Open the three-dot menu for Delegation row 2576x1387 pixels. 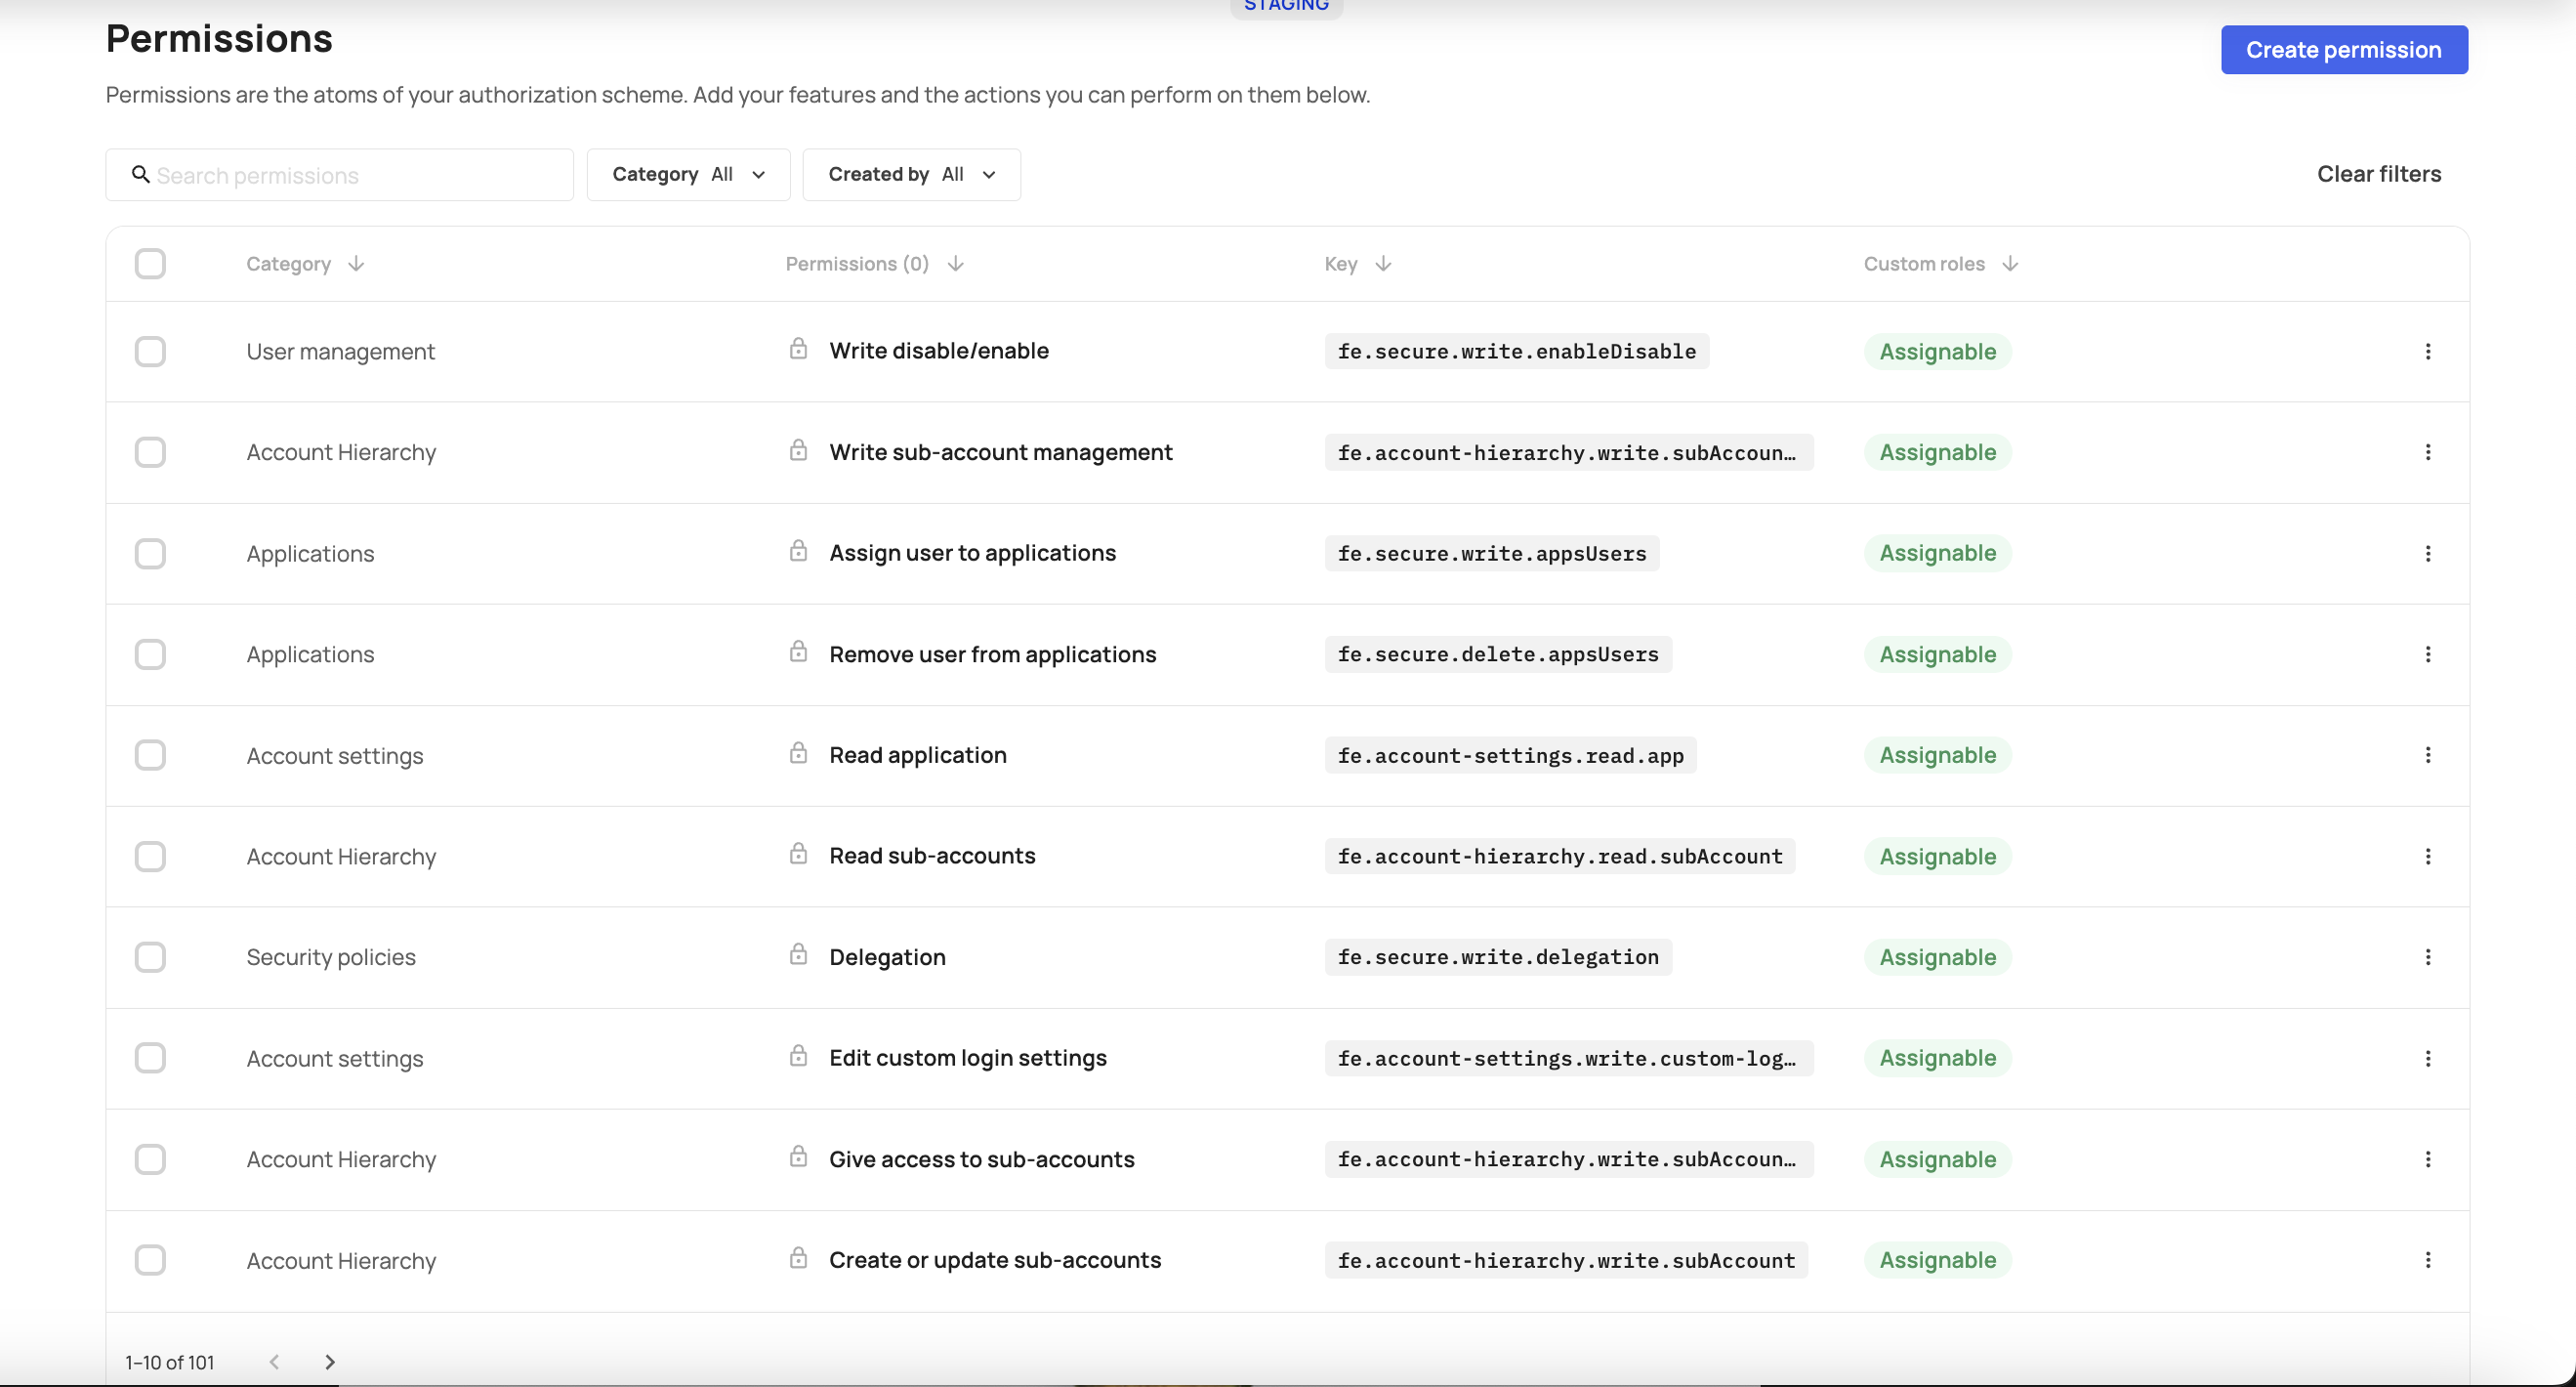[x=2428, y=957]
